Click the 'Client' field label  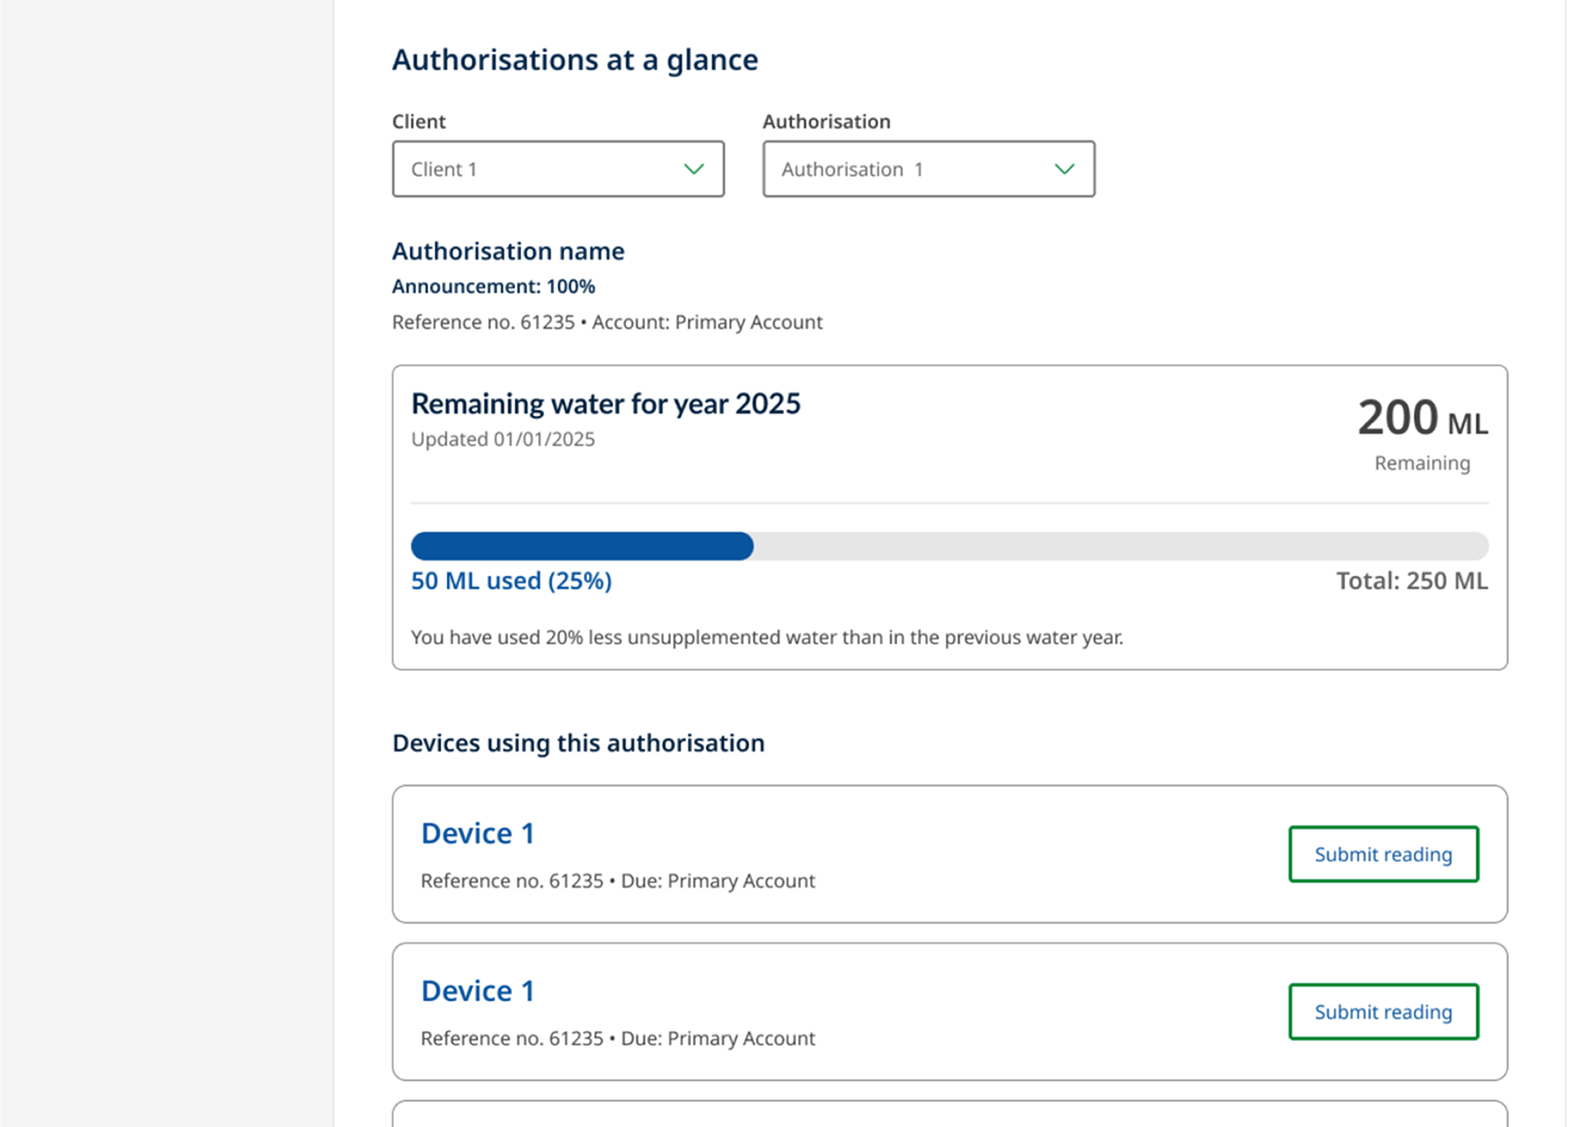419,122
